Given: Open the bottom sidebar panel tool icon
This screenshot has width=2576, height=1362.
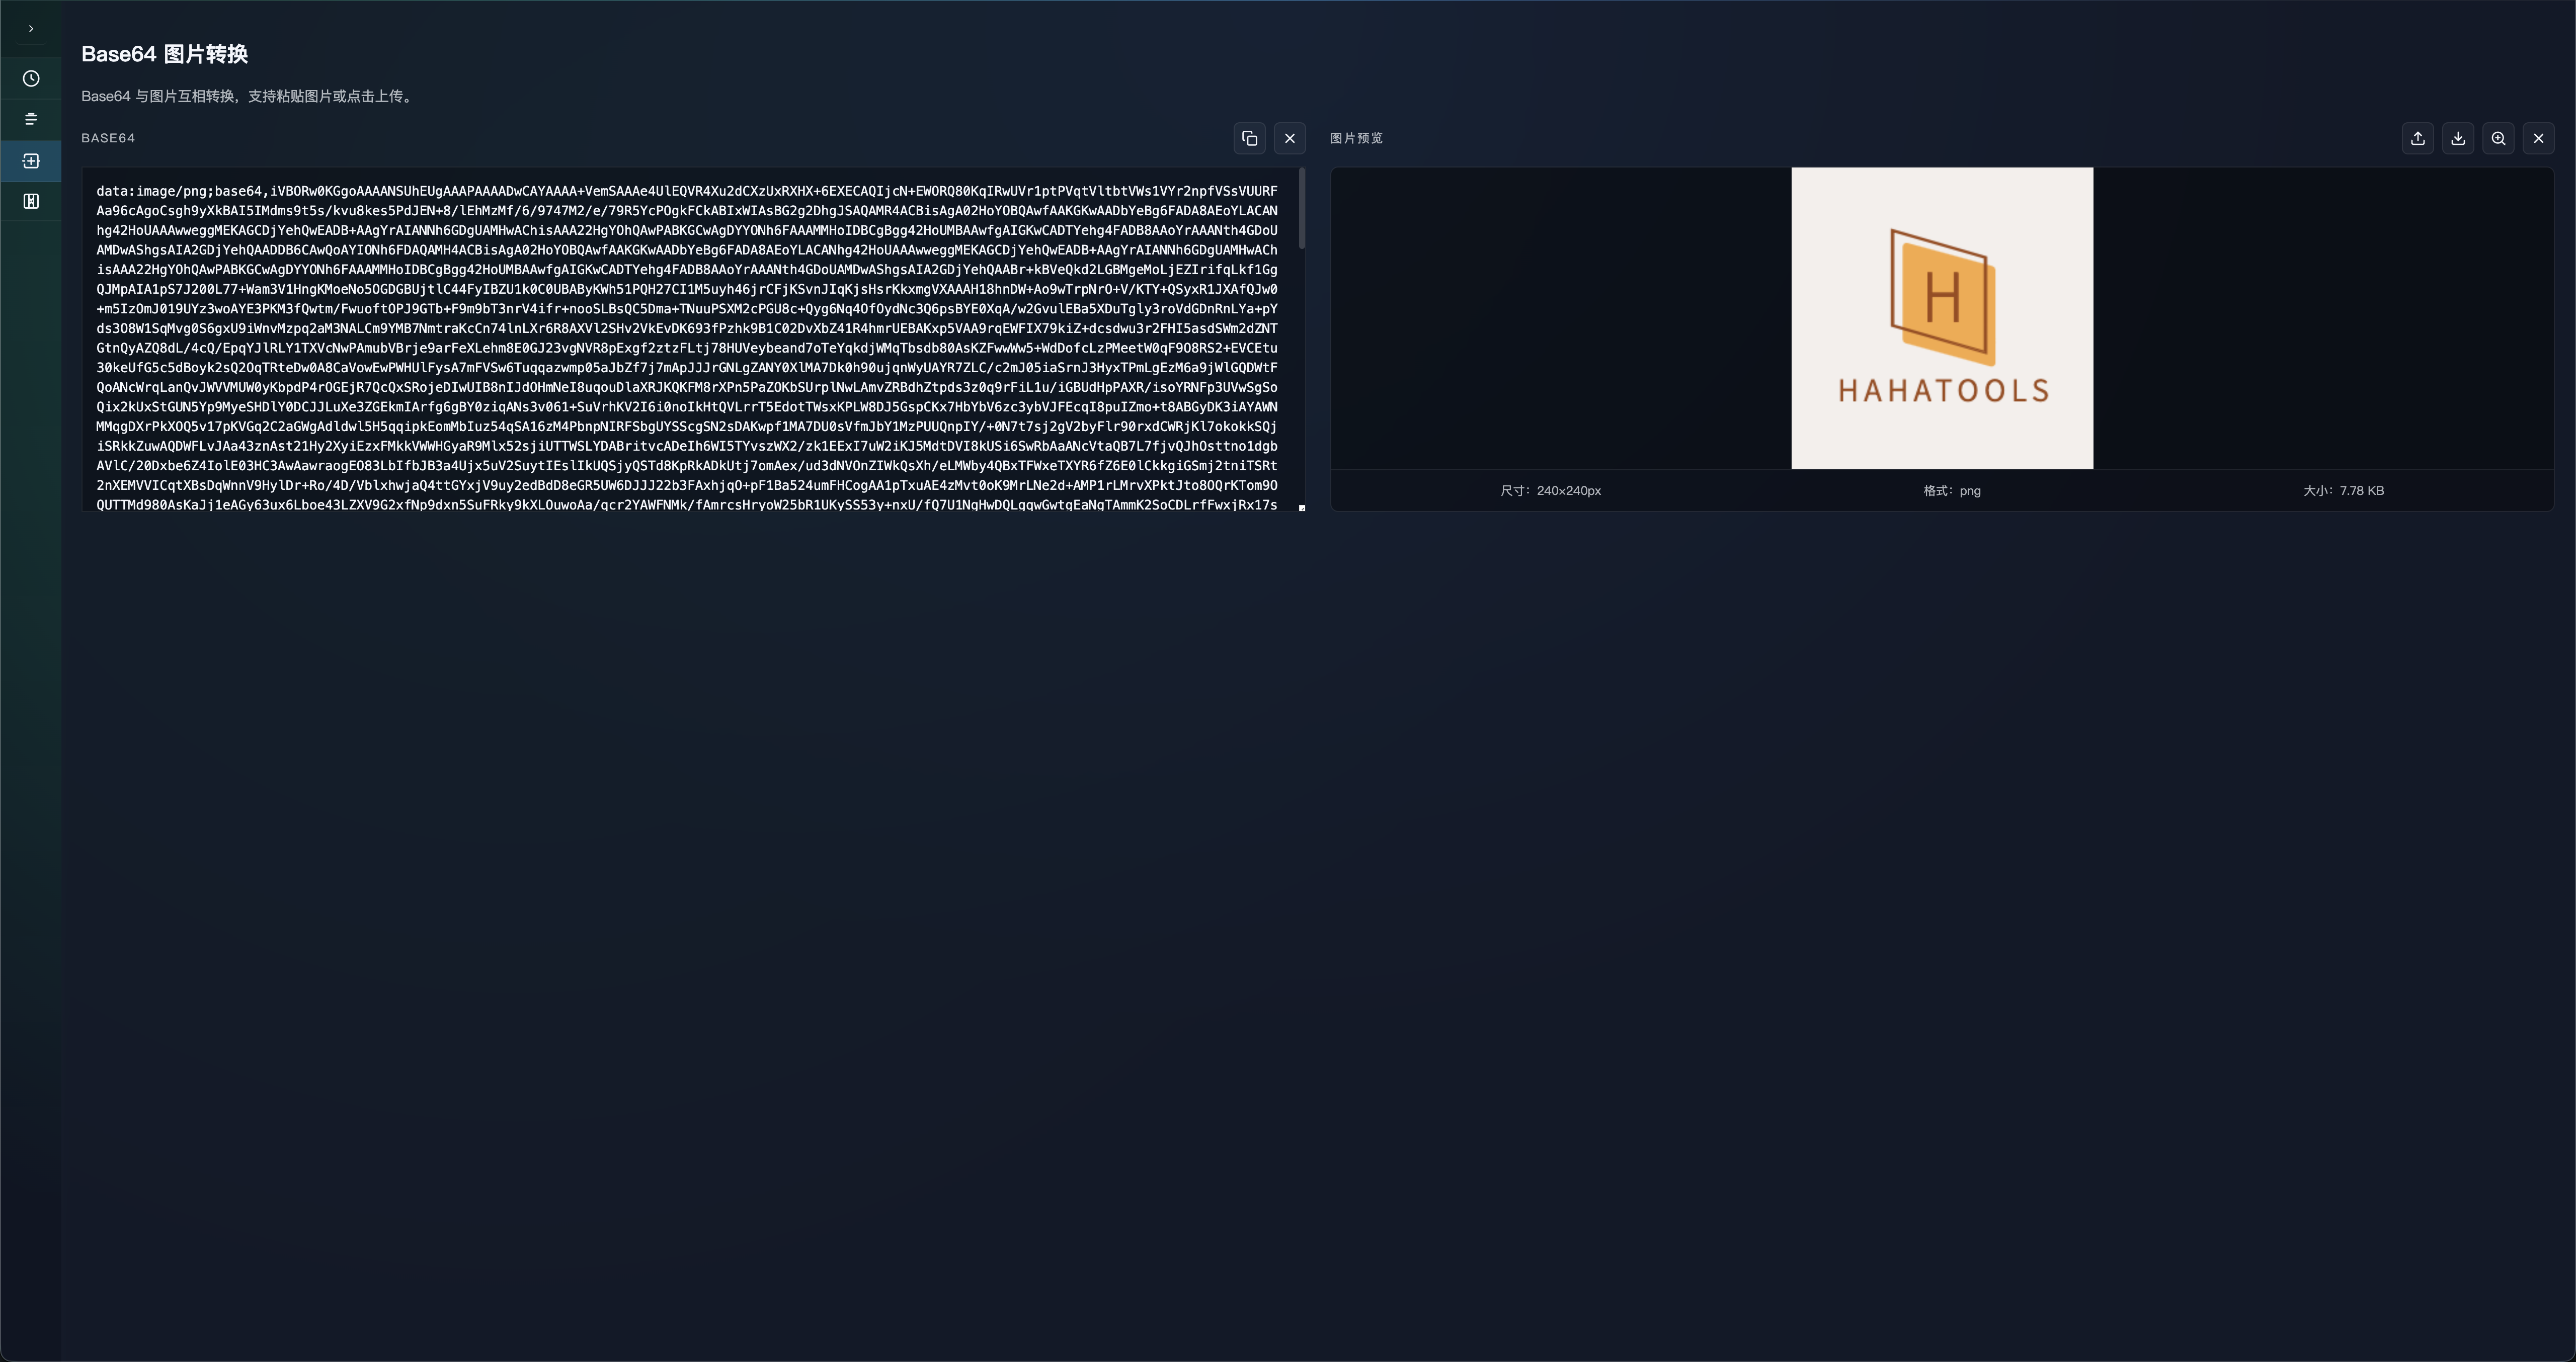Looking at the screenshot, I should (x=31, y=201).
